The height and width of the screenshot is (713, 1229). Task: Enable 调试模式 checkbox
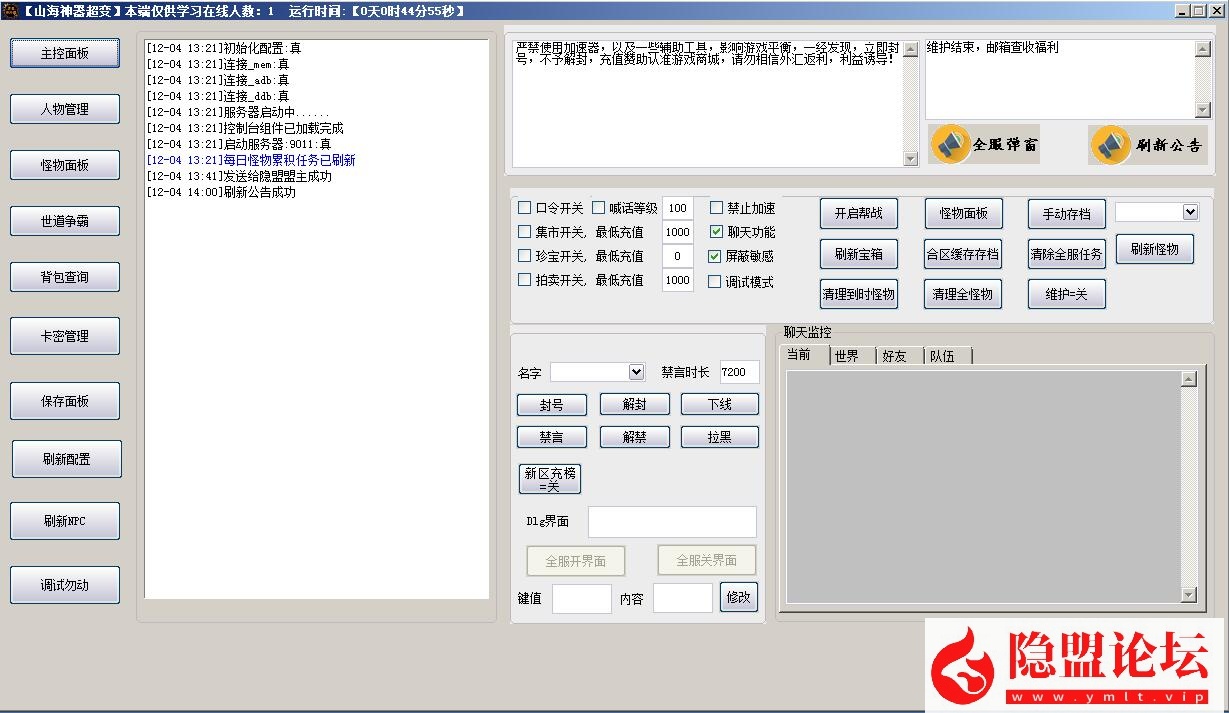coord(716,282)
